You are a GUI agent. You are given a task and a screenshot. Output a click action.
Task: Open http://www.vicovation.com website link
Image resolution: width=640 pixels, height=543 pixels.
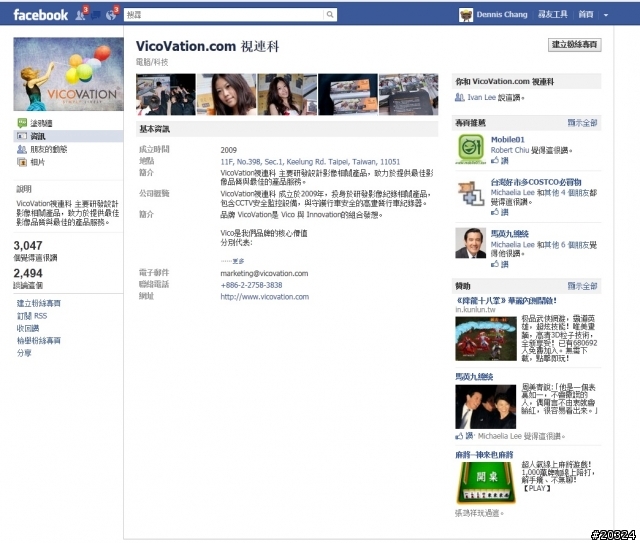click(264, 297)
